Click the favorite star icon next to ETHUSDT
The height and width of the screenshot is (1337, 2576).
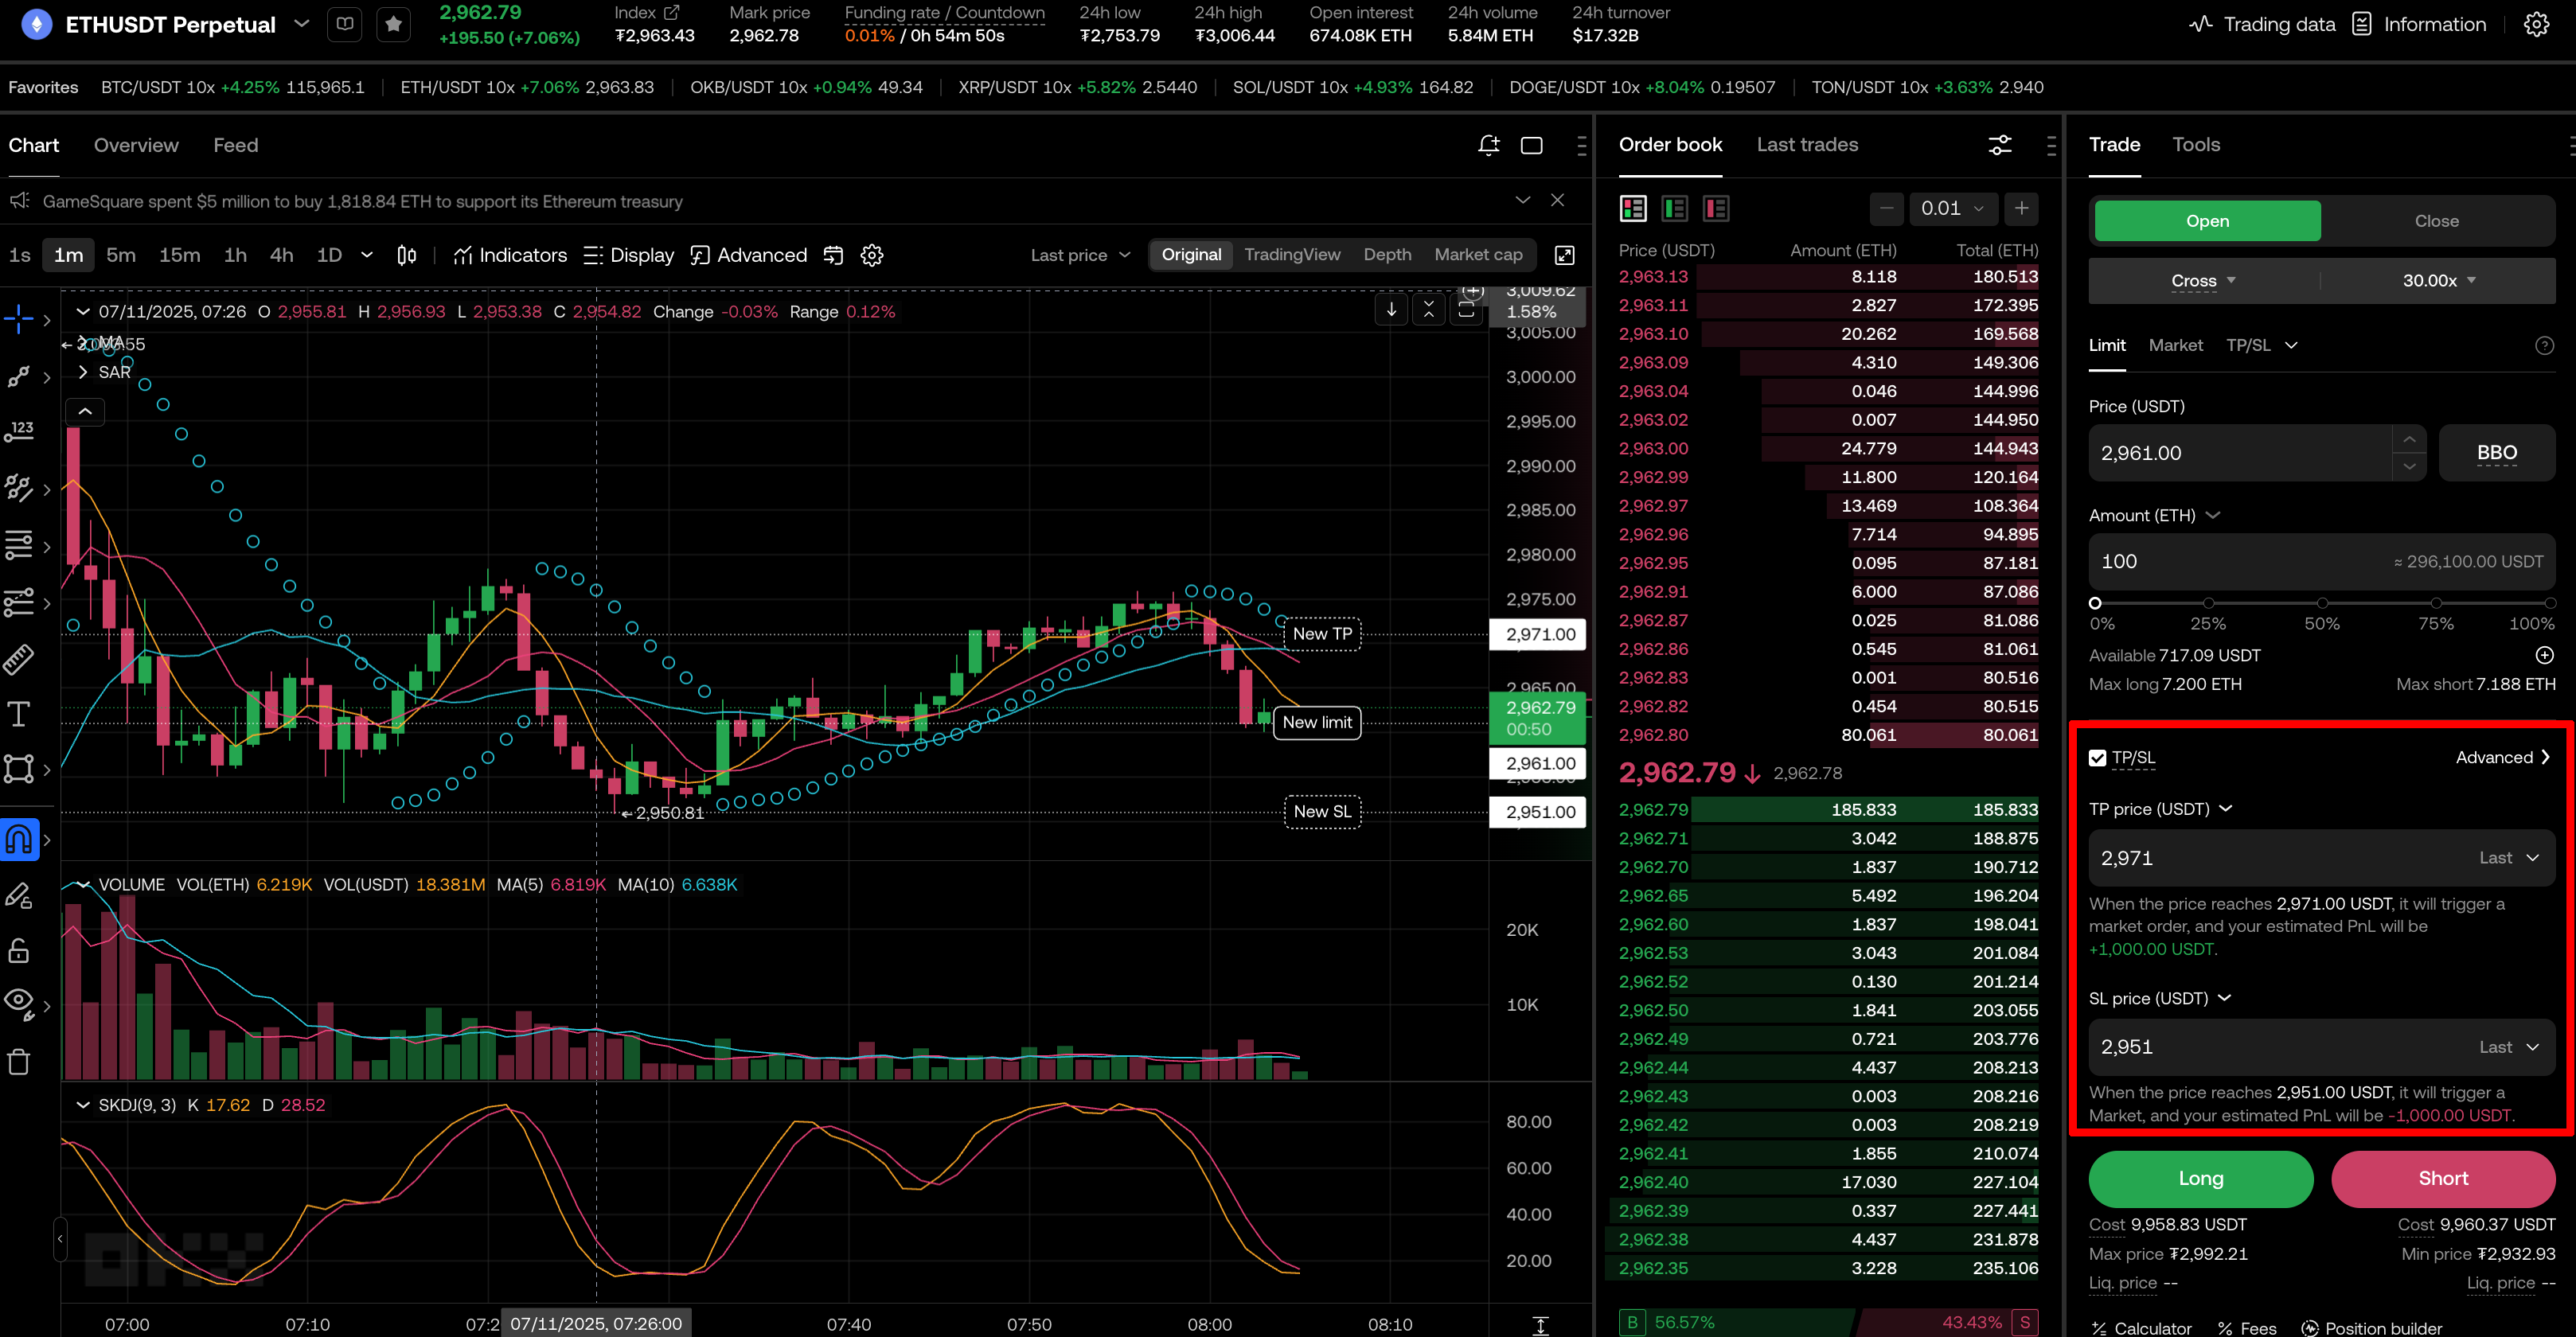pyautogui.click(x=393, y=24)
